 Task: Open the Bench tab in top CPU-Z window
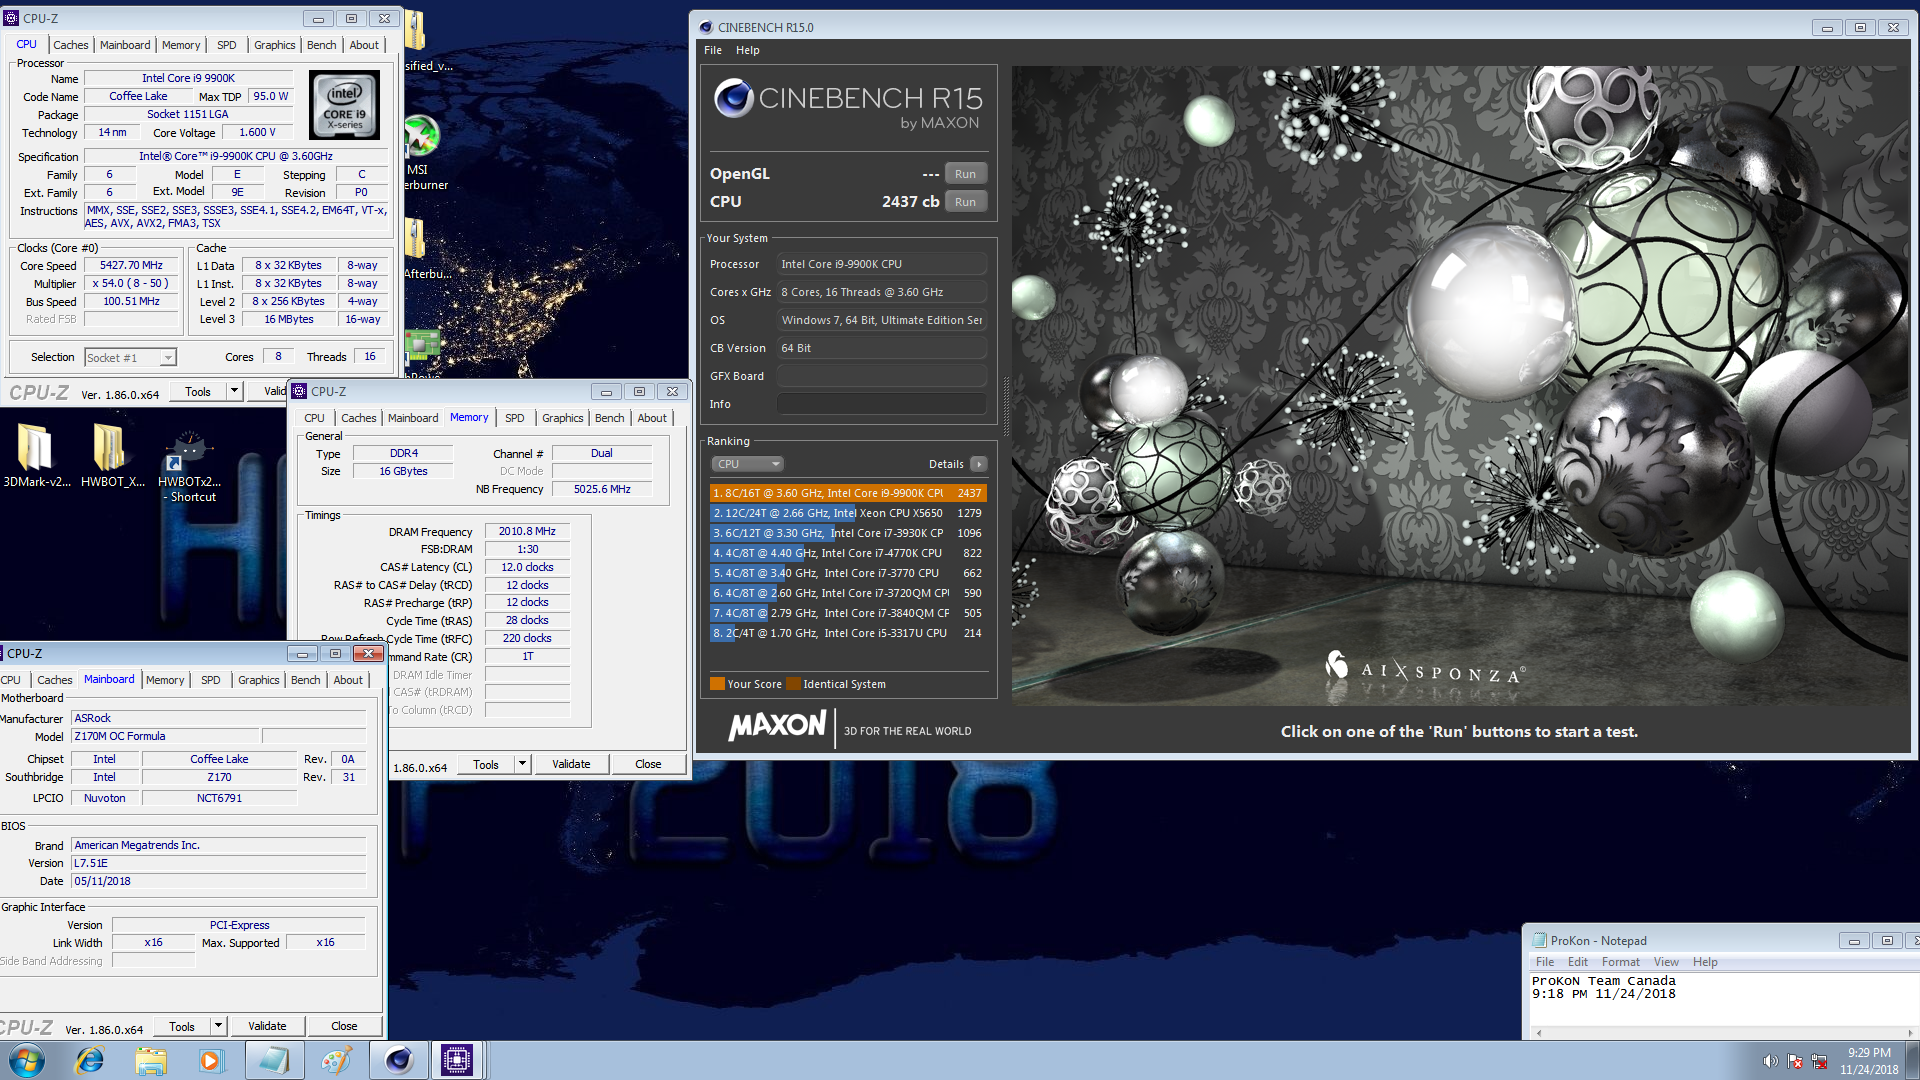point(322,45)
